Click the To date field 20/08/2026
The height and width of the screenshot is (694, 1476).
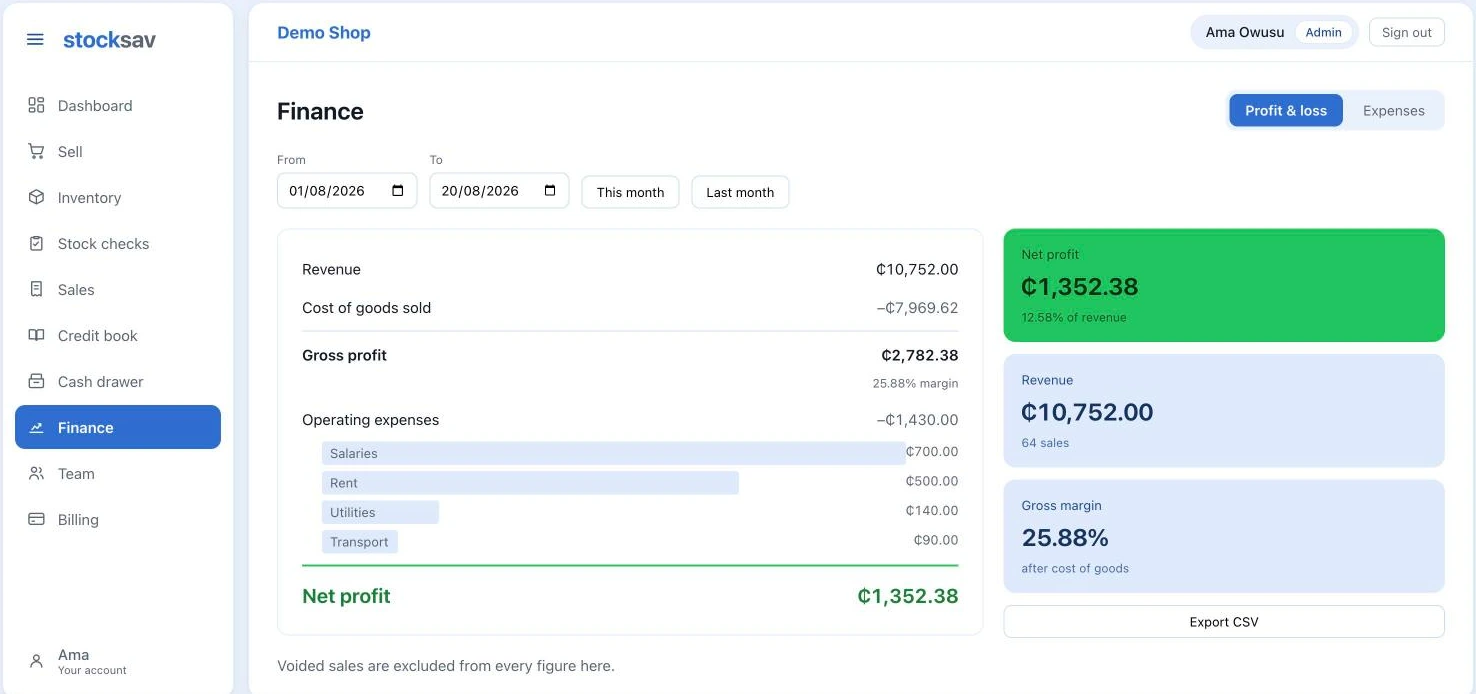(x=499, y=191)
